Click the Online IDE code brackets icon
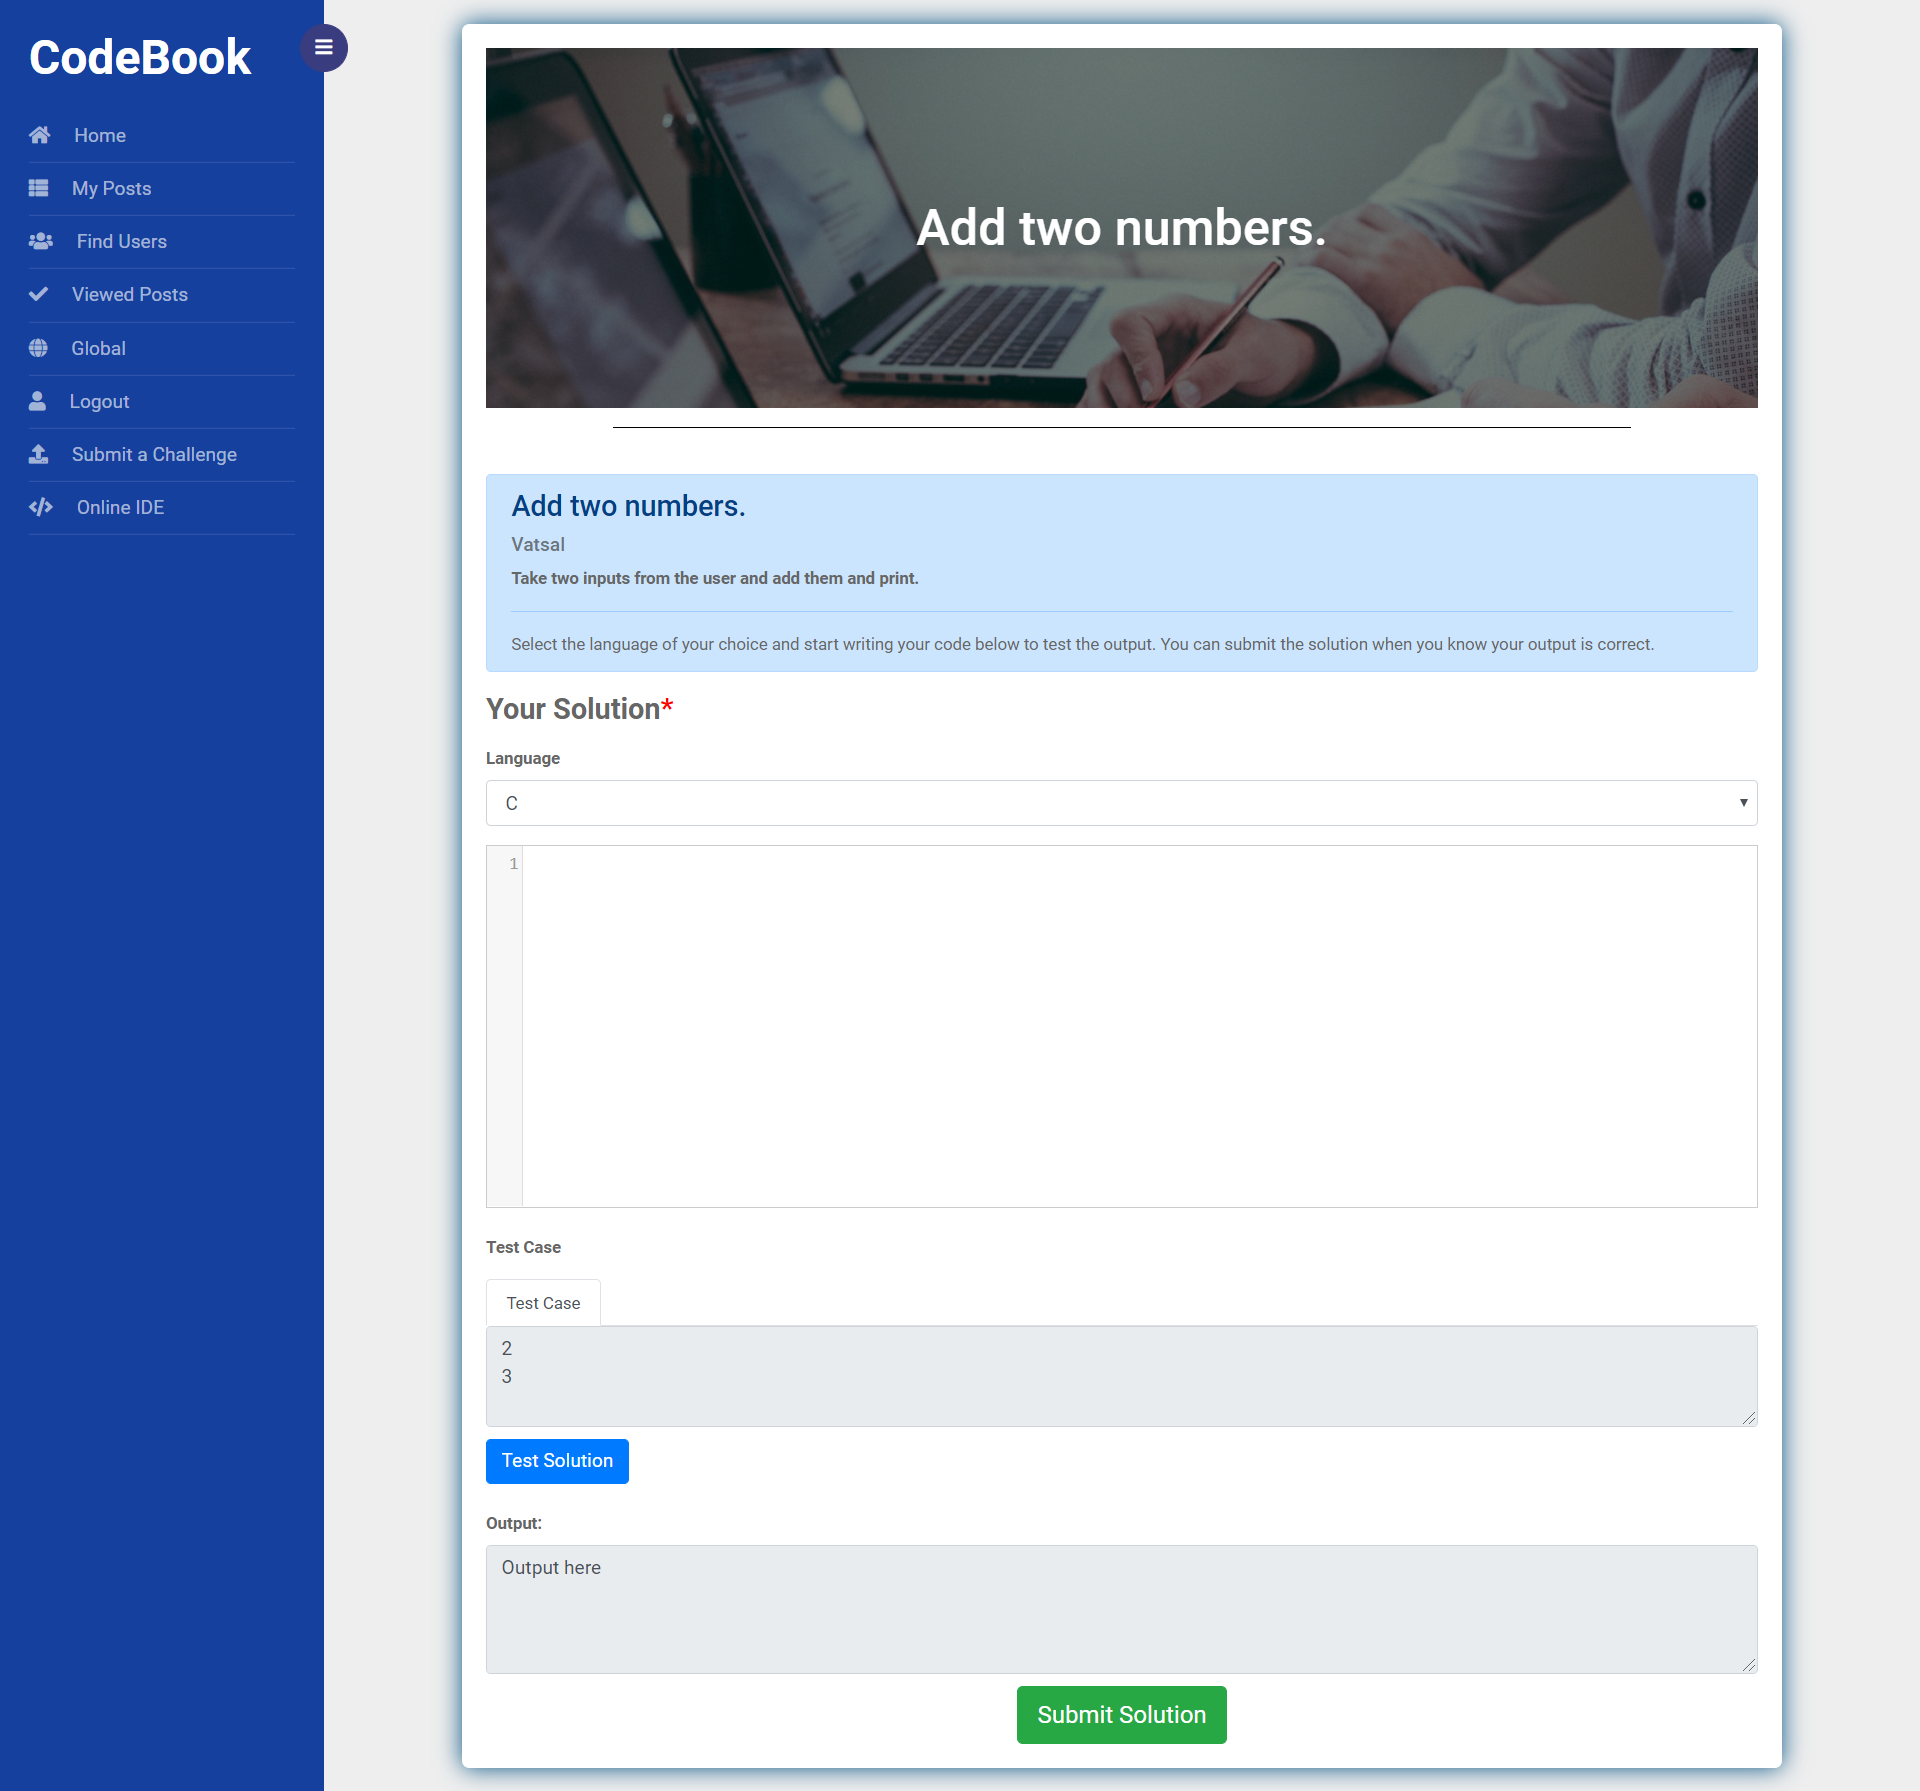The image size is (1920, 1791). 41,507
